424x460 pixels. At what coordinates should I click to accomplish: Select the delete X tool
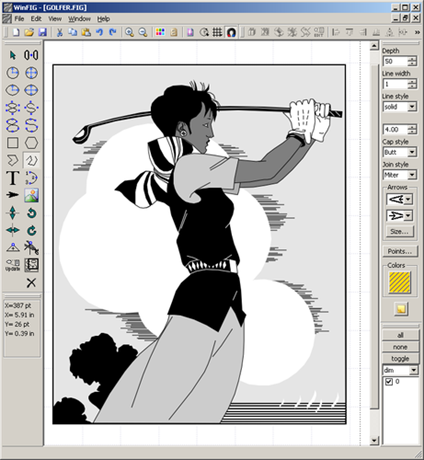[x=31, y=283]
